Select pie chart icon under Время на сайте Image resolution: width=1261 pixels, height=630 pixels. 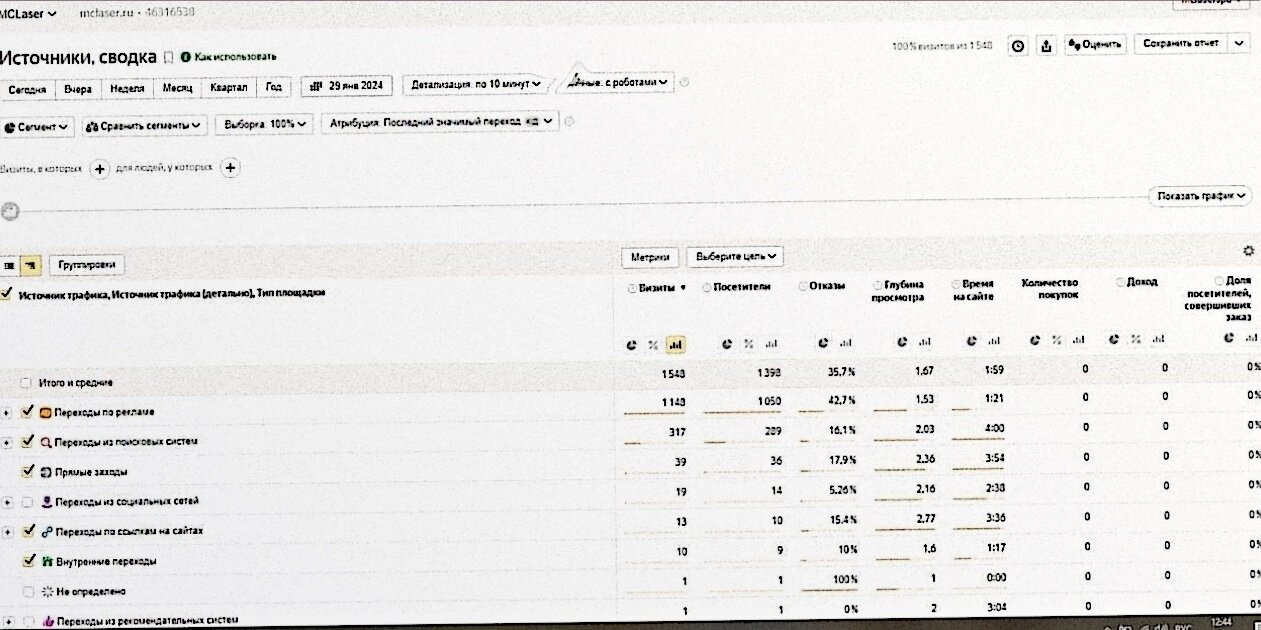click(969, 341)
